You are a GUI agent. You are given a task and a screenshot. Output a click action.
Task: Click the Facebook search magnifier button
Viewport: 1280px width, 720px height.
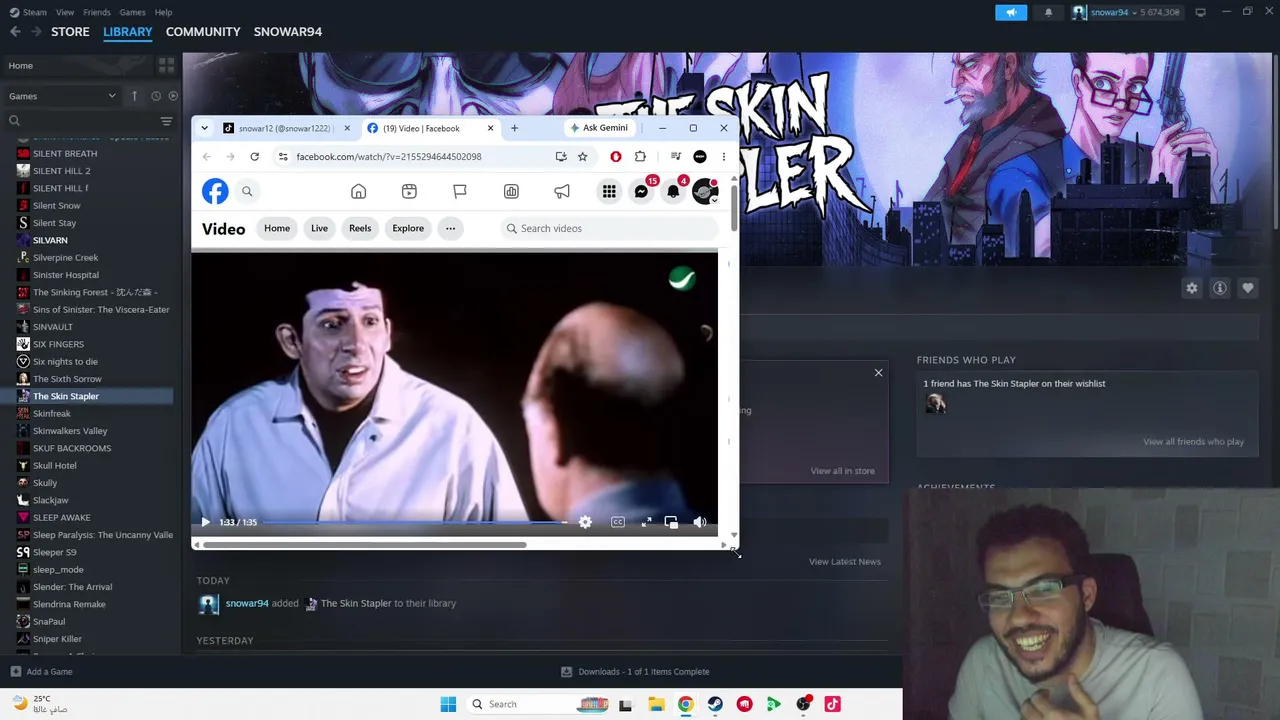(x=247, y=191)
